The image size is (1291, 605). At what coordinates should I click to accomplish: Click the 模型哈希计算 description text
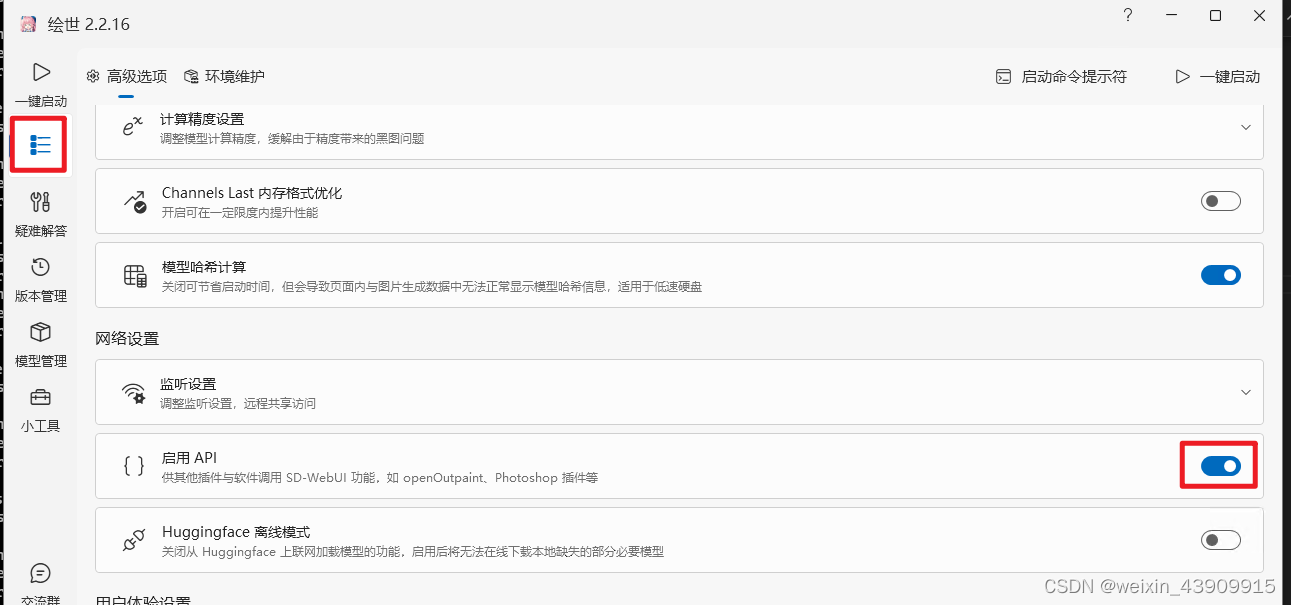(x=432, y=287)
